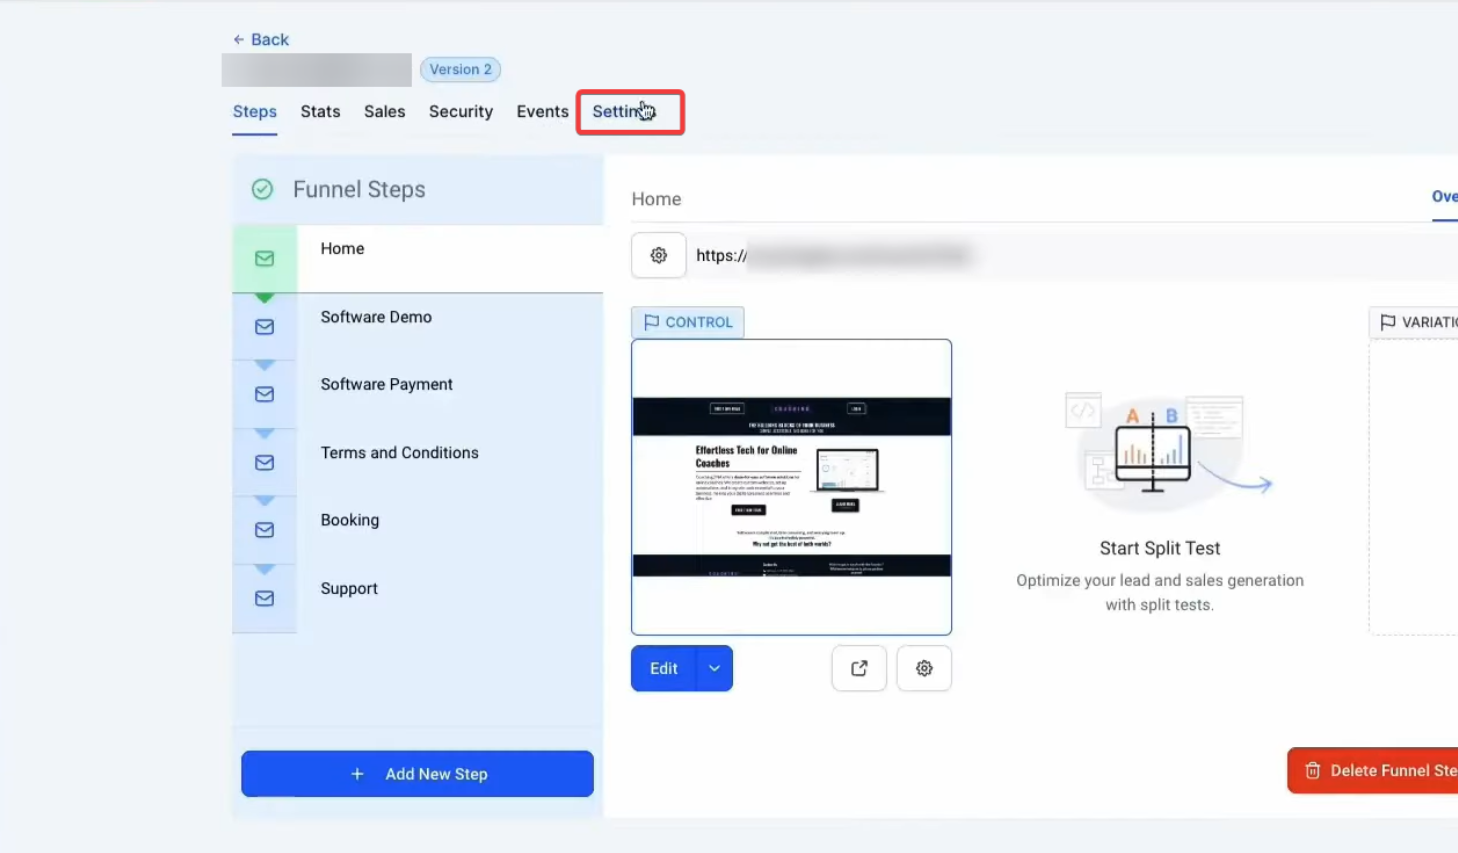
Task: Click the envelope icon for Booking step
Action: point(264,530)
